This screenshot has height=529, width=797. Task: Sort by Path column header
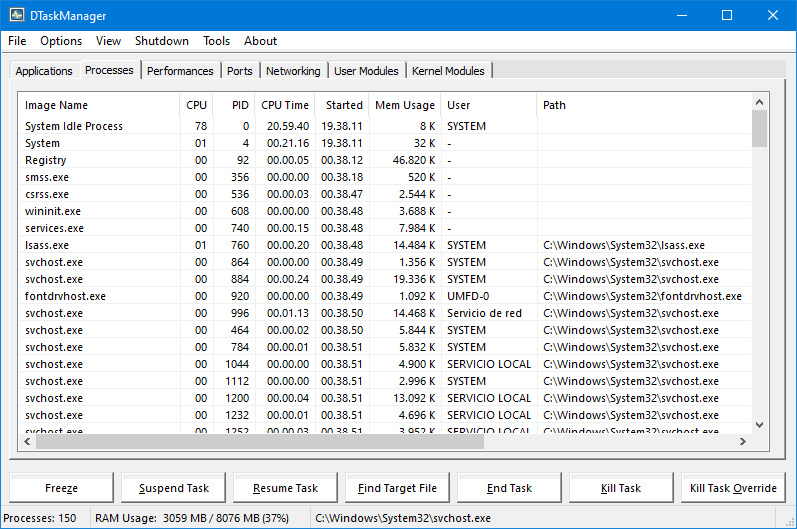point(643,105)
